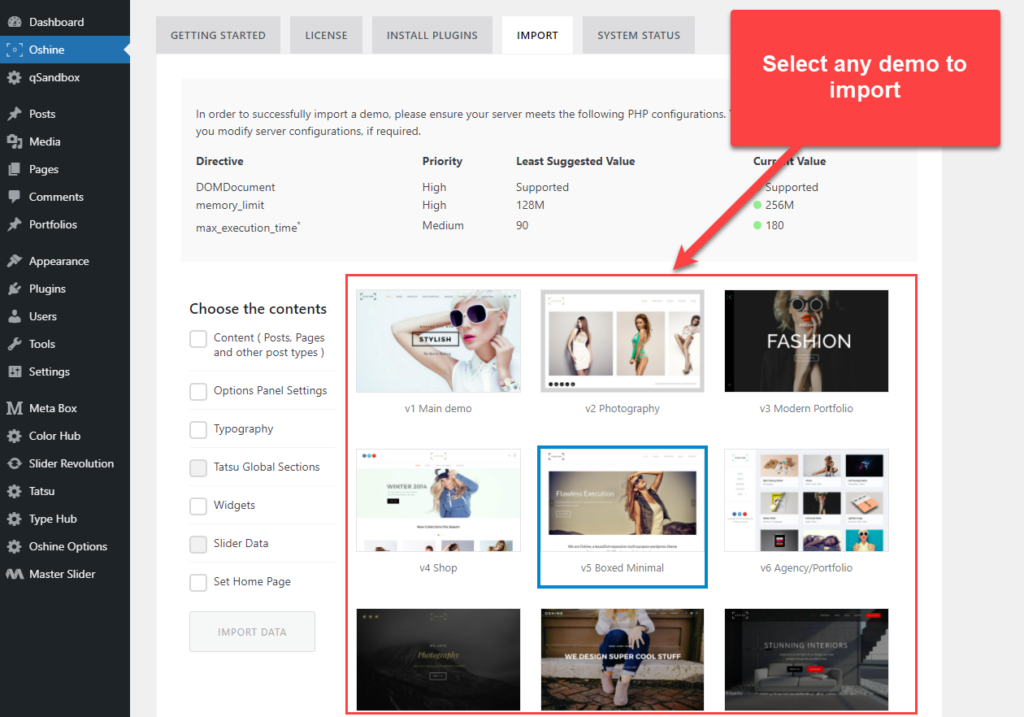This screenshot has width=1024, height=717.
Task: Open Plugins via its plug icon
Action: 14,289
